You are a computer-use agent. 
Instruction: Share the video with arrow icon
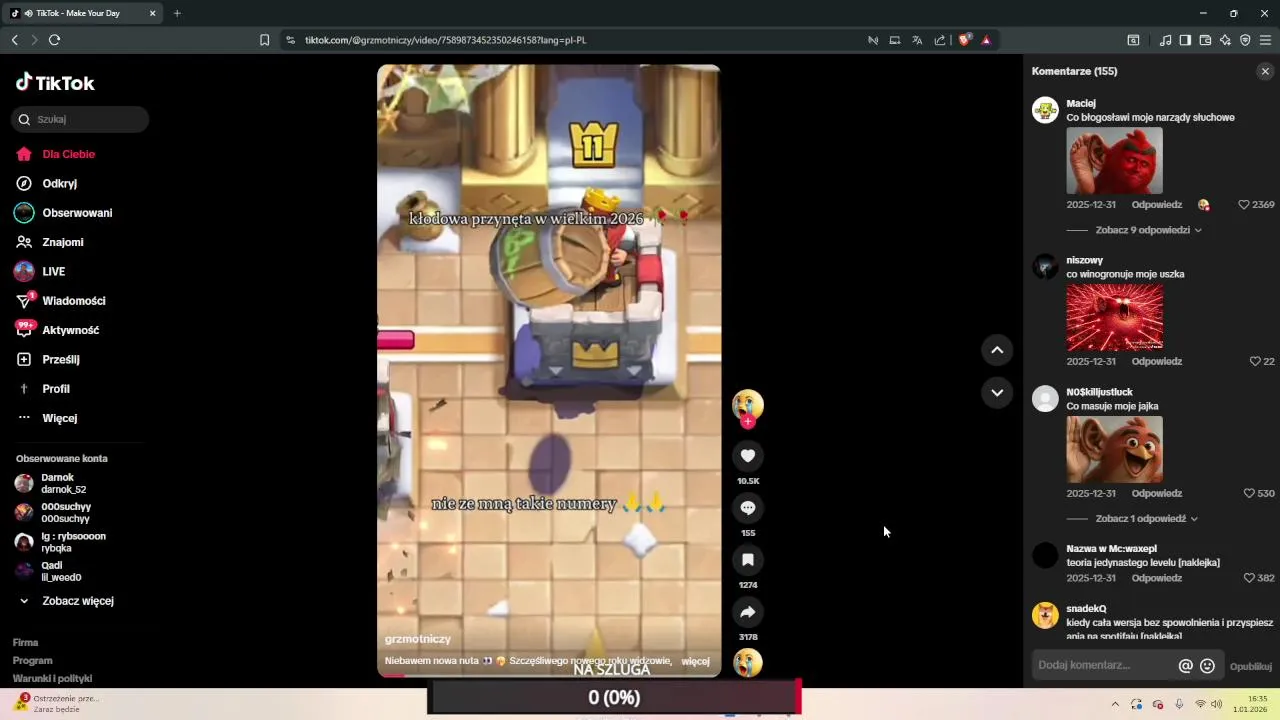748,612
